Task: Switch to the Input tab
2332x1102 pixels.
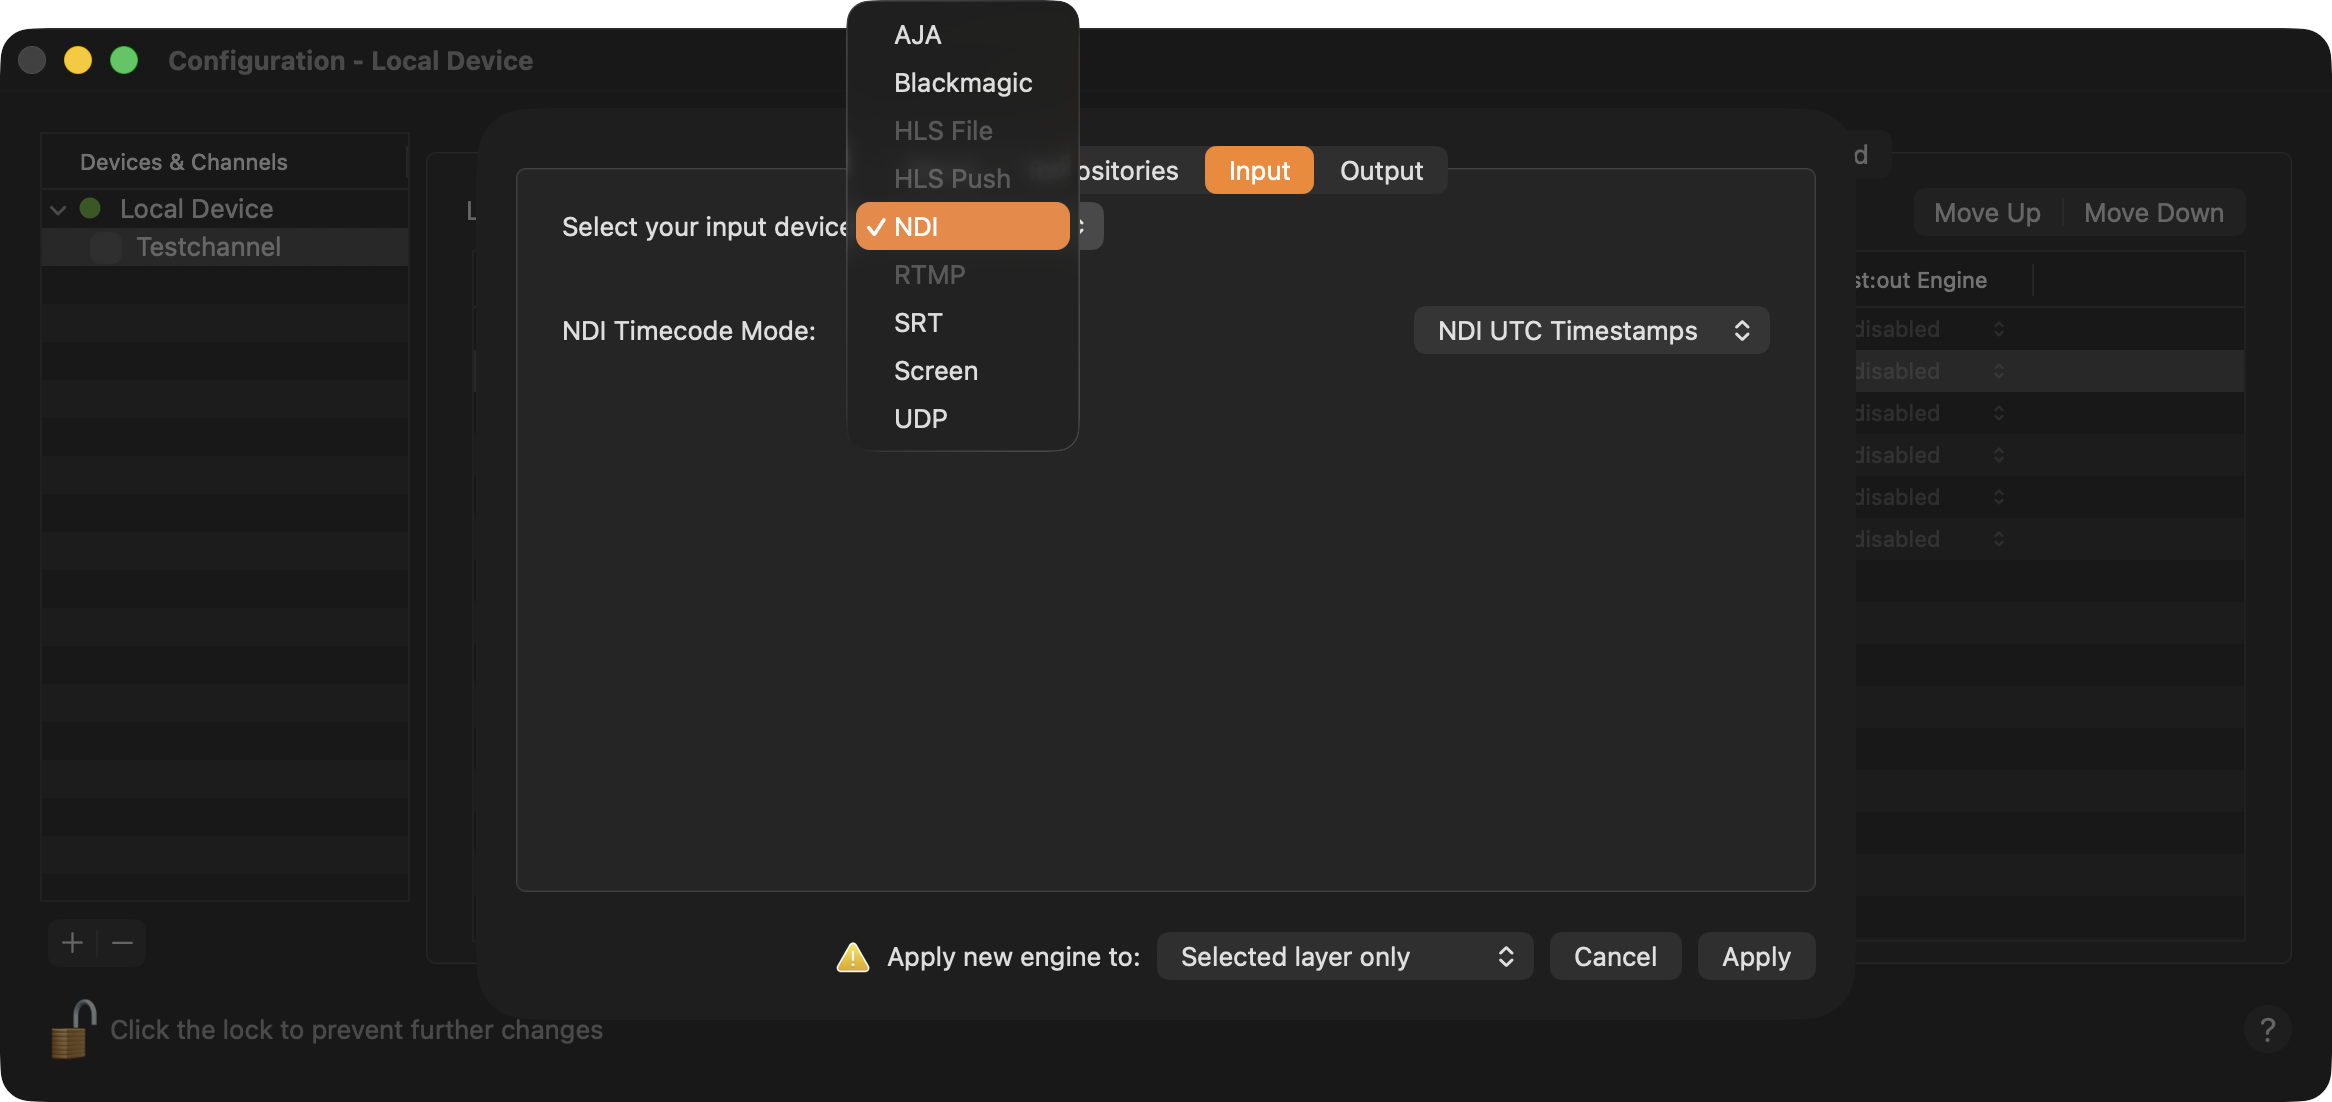Action: 1258,171
